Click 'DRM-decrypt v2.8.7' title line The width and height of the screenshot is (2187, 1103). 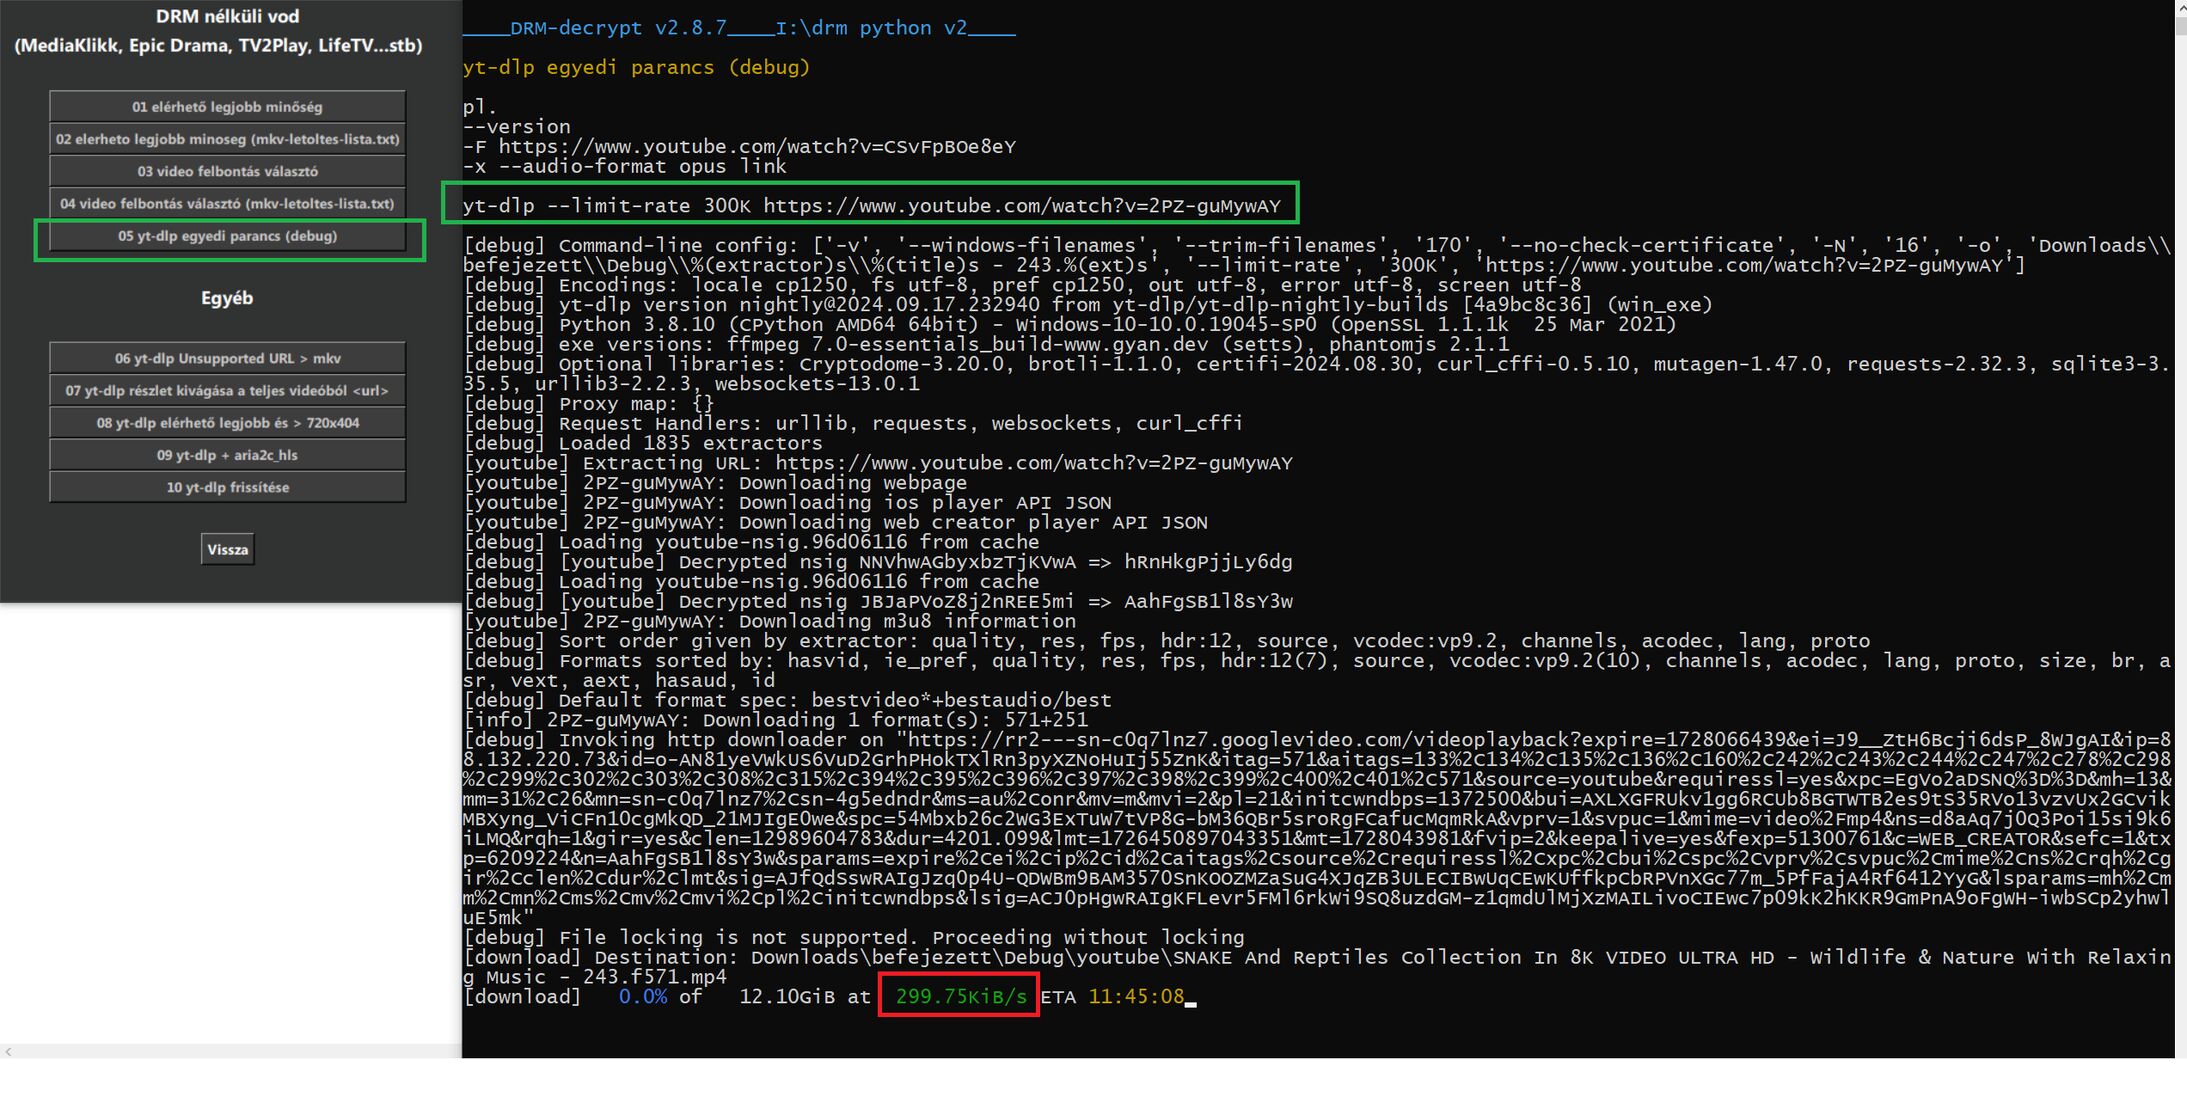pyautogui.click(x=739, y=28)
